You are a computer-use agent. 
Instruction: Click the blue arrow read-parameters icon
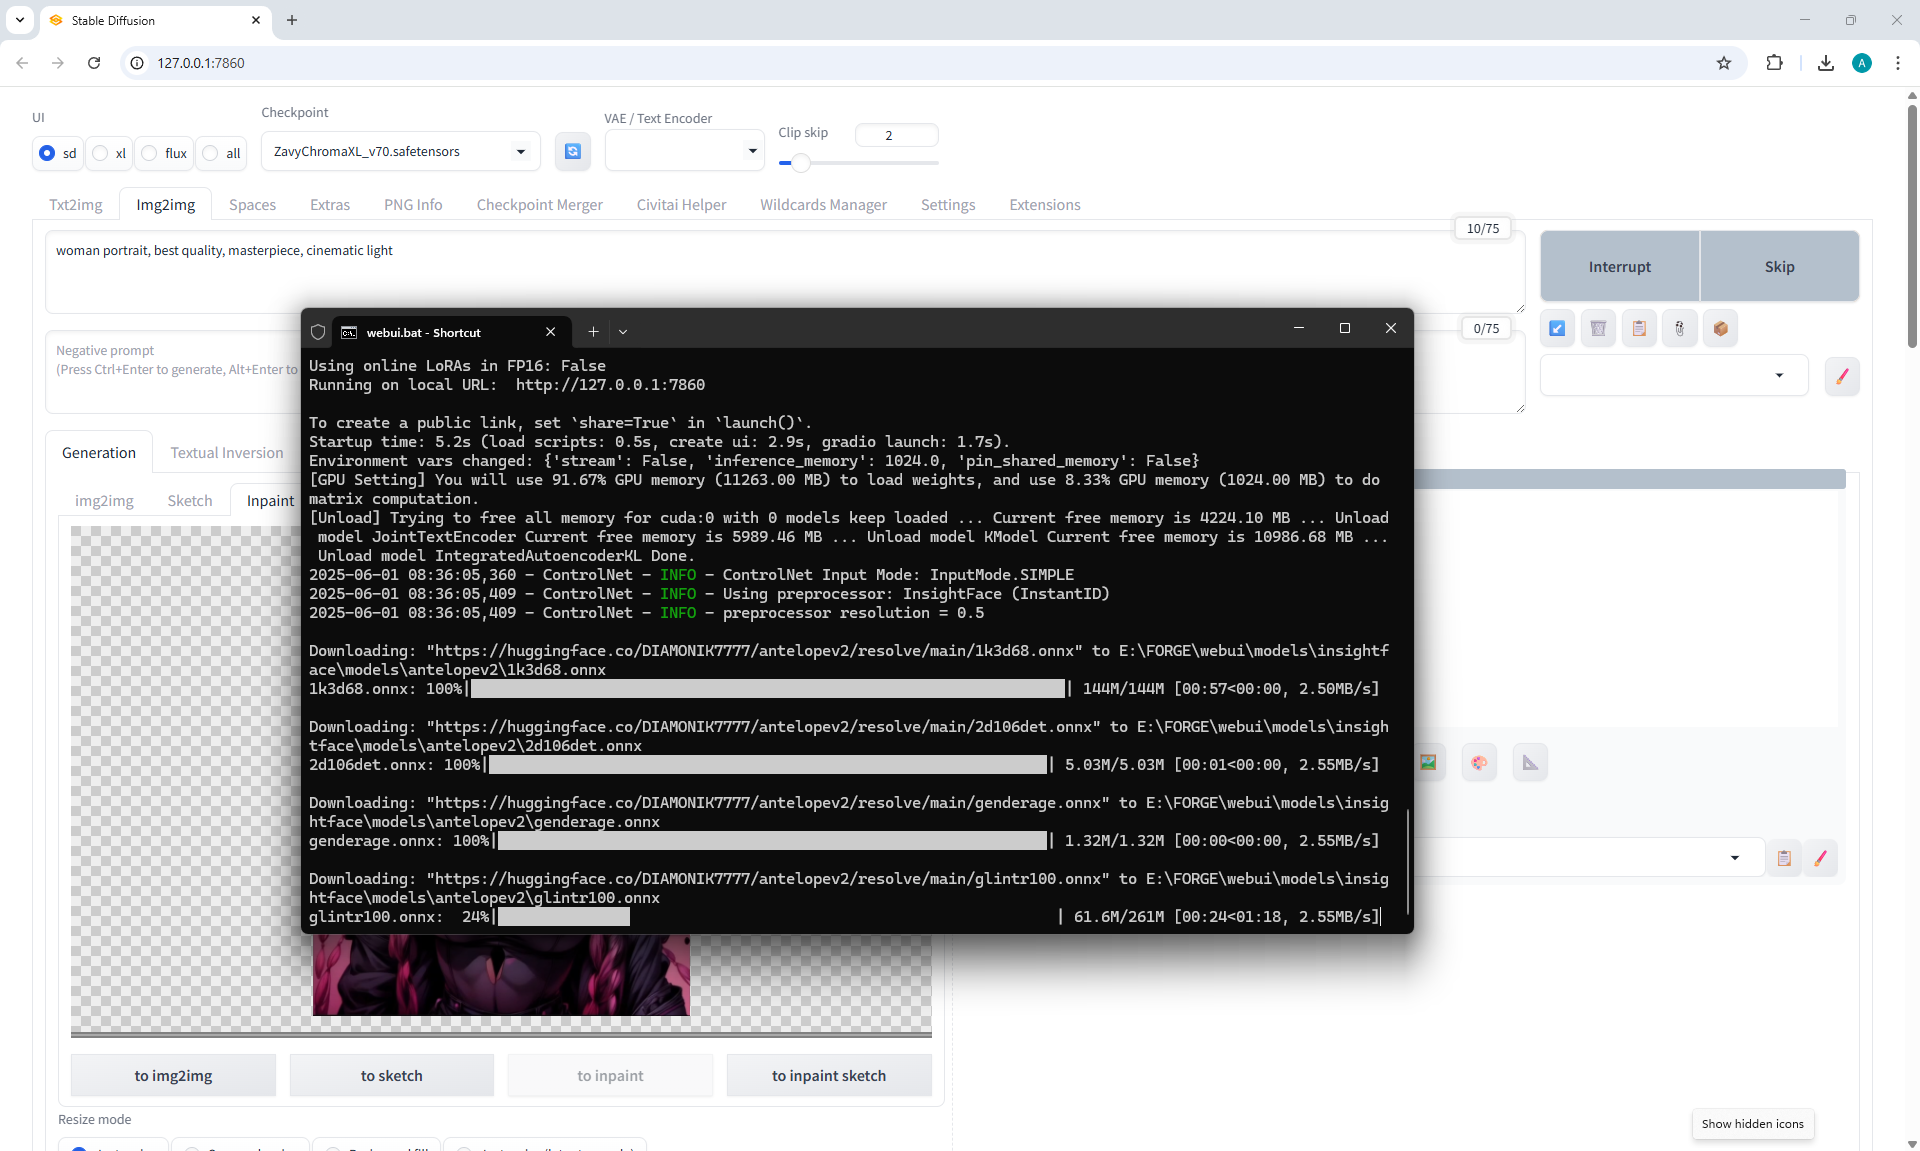pyautogui.click(x=1557, y=328)
